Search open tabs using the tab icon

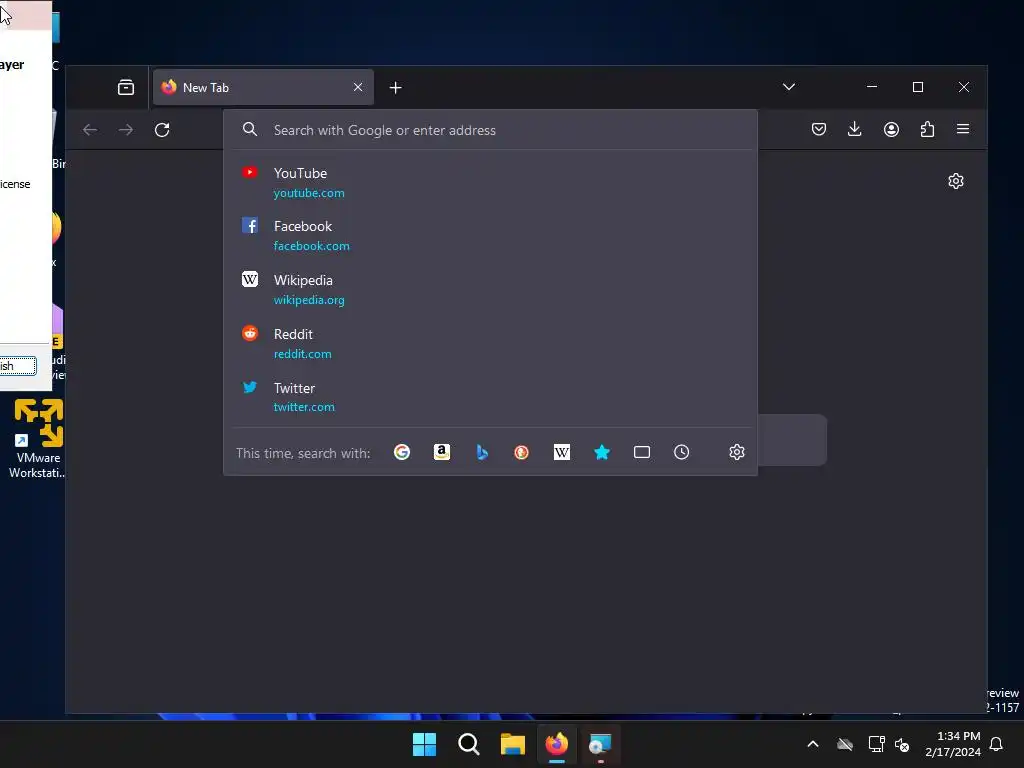pos(642,452)
